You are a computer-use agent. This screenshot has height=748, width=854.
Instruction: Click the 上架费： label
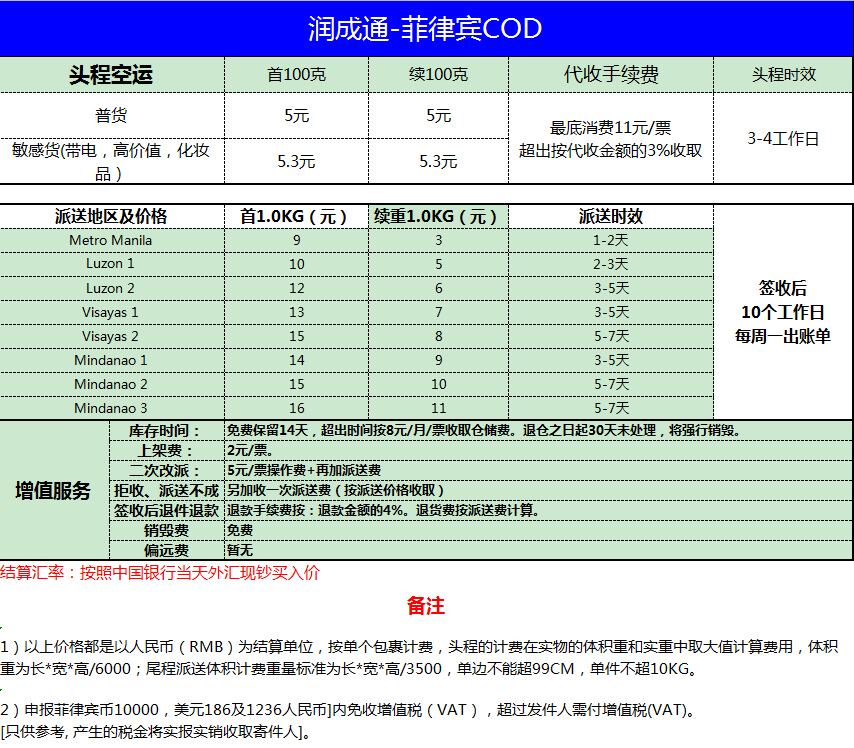pyautogui.click(x=167, y=451)
